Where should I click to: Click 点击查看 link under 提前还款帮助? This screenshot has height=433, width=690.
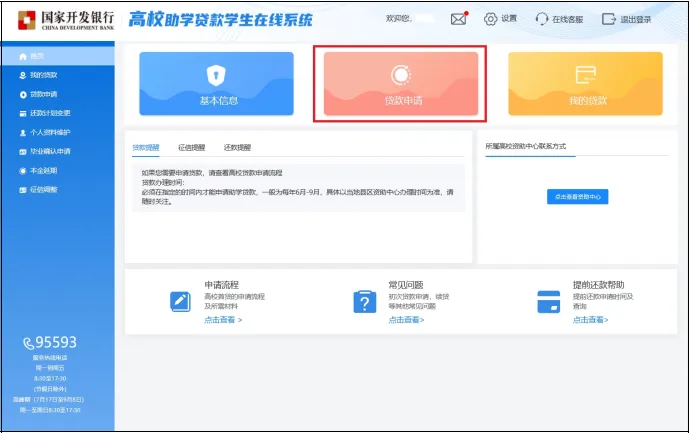(590, 320)
